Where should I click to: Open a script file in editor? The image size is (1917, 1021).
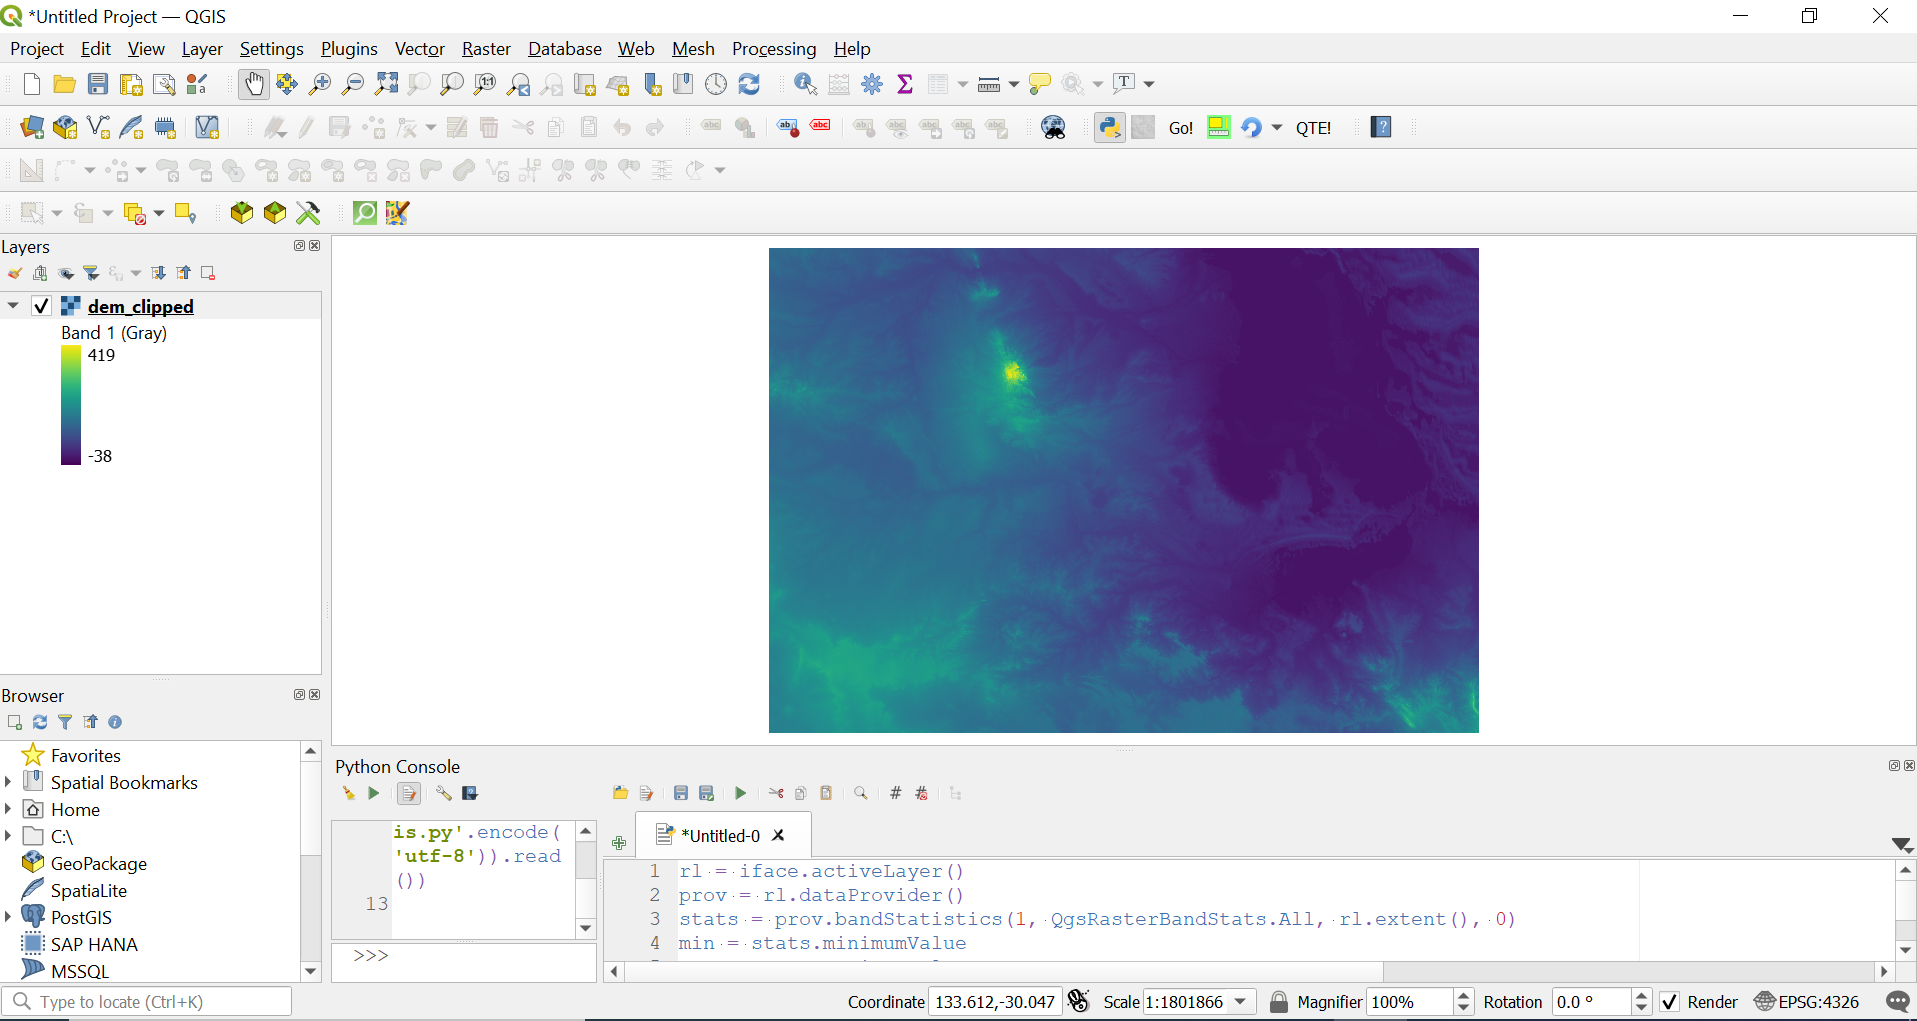(620, 793)
